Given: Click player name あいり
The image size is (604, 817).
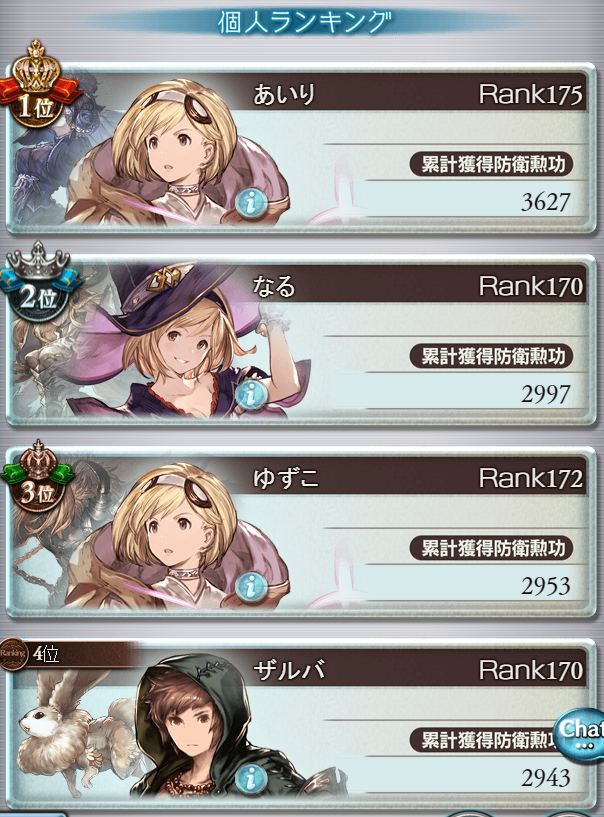Looking at the screenshot, I should click(x=285, y=95).
